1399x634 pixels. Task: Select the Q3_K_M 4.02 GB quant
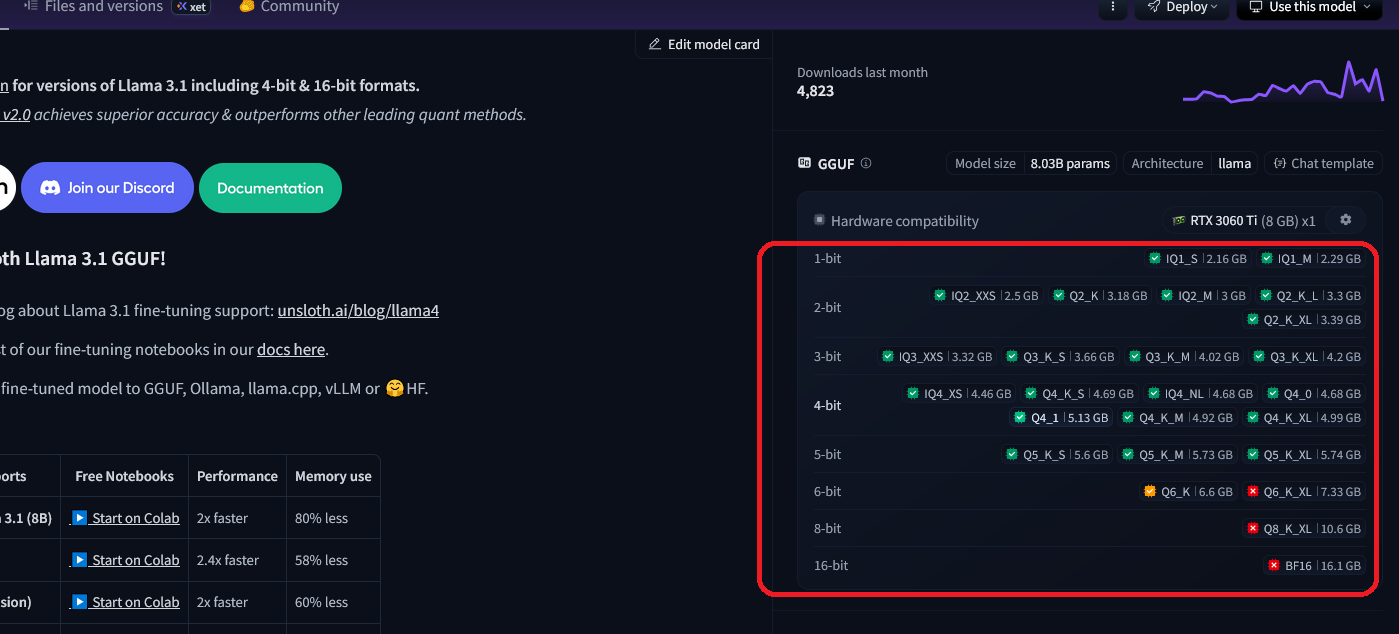tap(1184, 356)
